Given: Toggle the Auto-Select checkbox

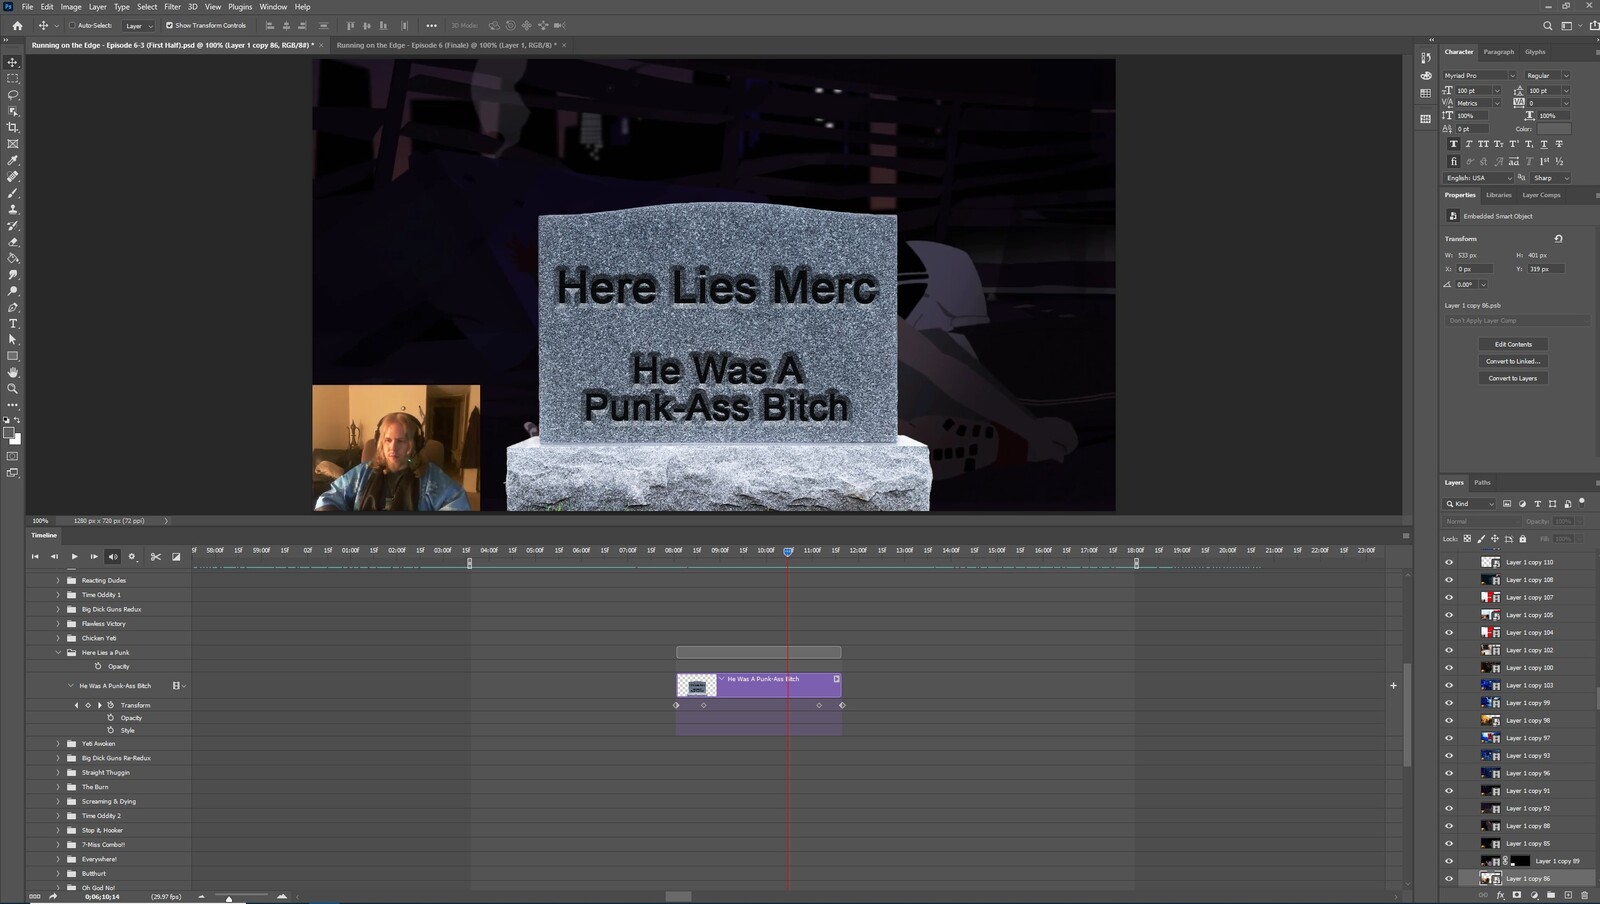Looking at the screenshot, I should [72, 26].
